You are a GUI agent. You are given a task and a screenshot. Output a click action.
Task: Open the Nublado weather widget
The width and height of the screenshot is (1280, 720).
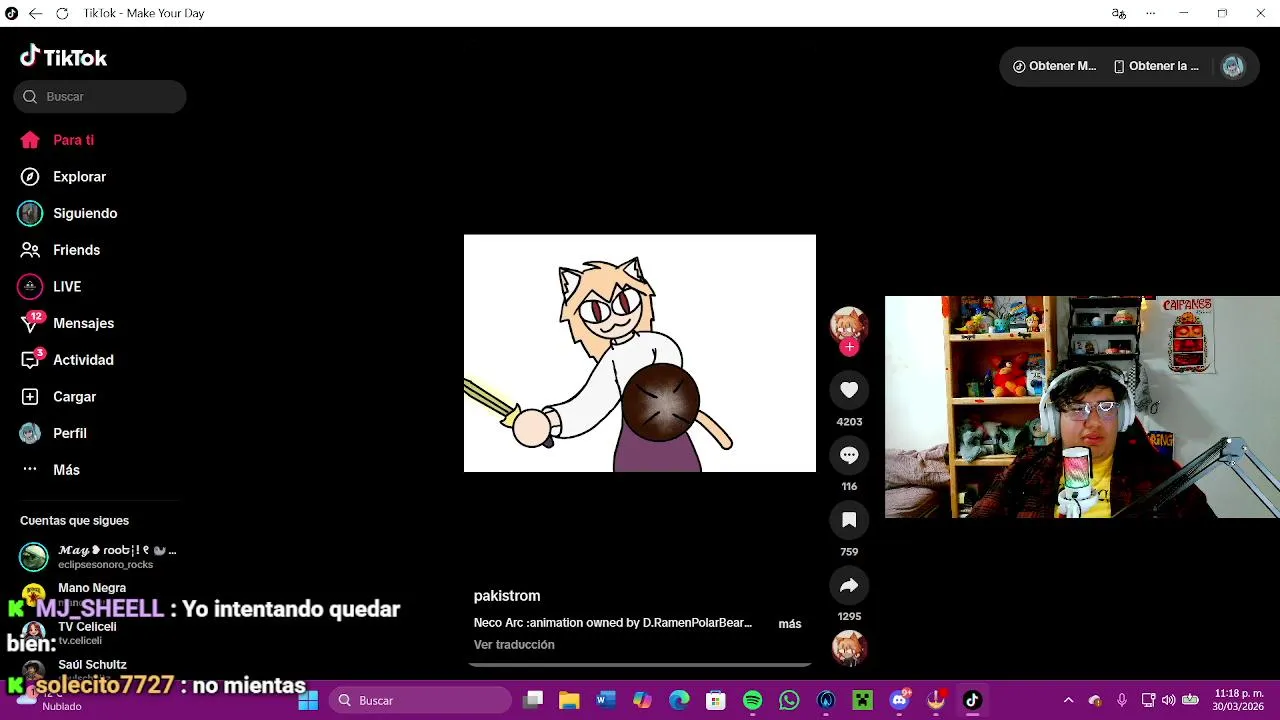click(50, 700)
